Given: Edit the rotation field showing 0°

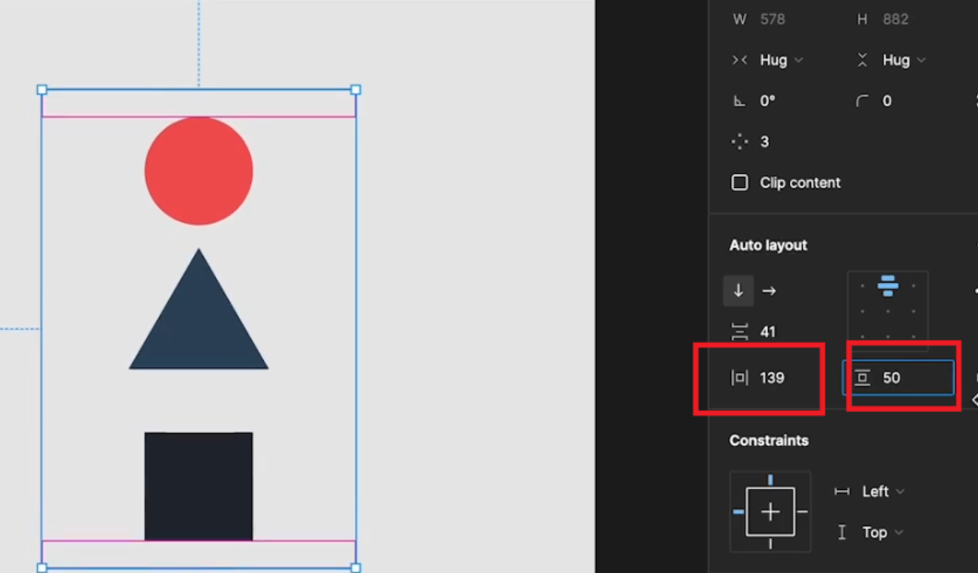Looking at the screenshot, I should coord(767,101).
